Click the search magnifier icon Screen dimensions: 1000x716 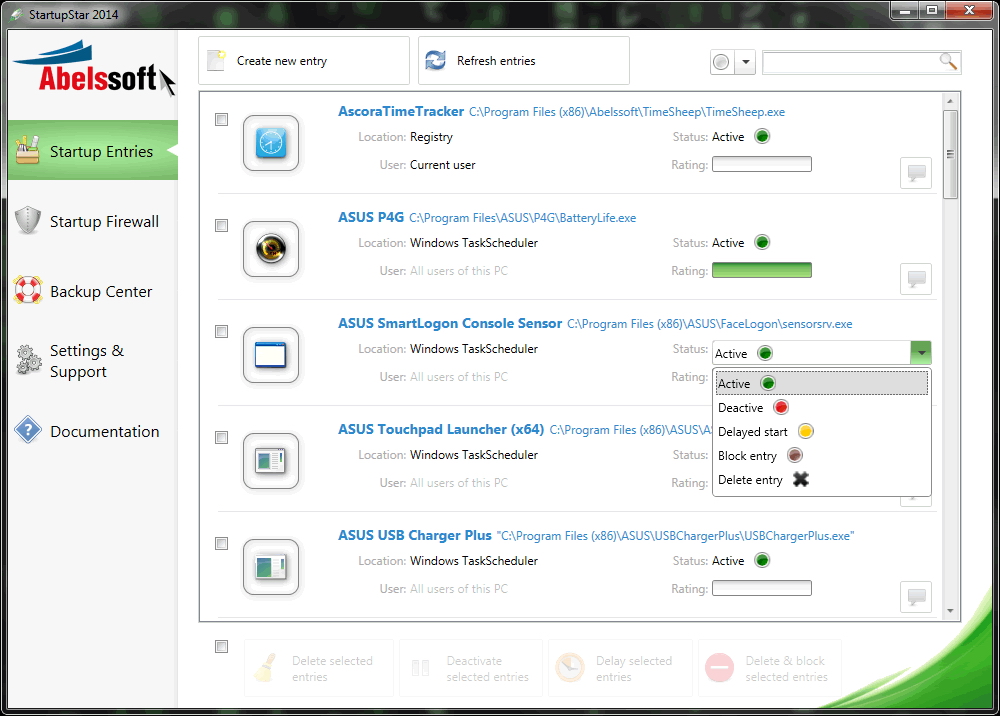pyautogui.click(x=948, y=62)
